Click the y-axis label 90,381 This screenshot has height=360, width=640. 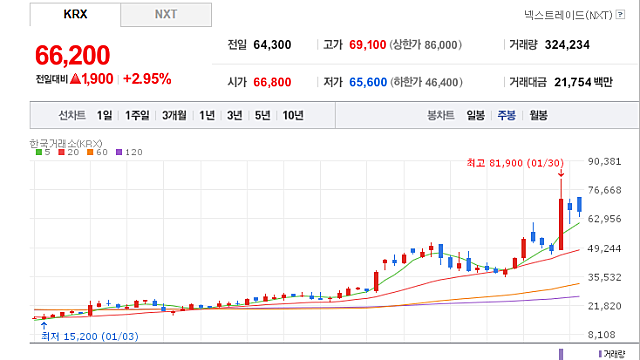pos(604,162)
